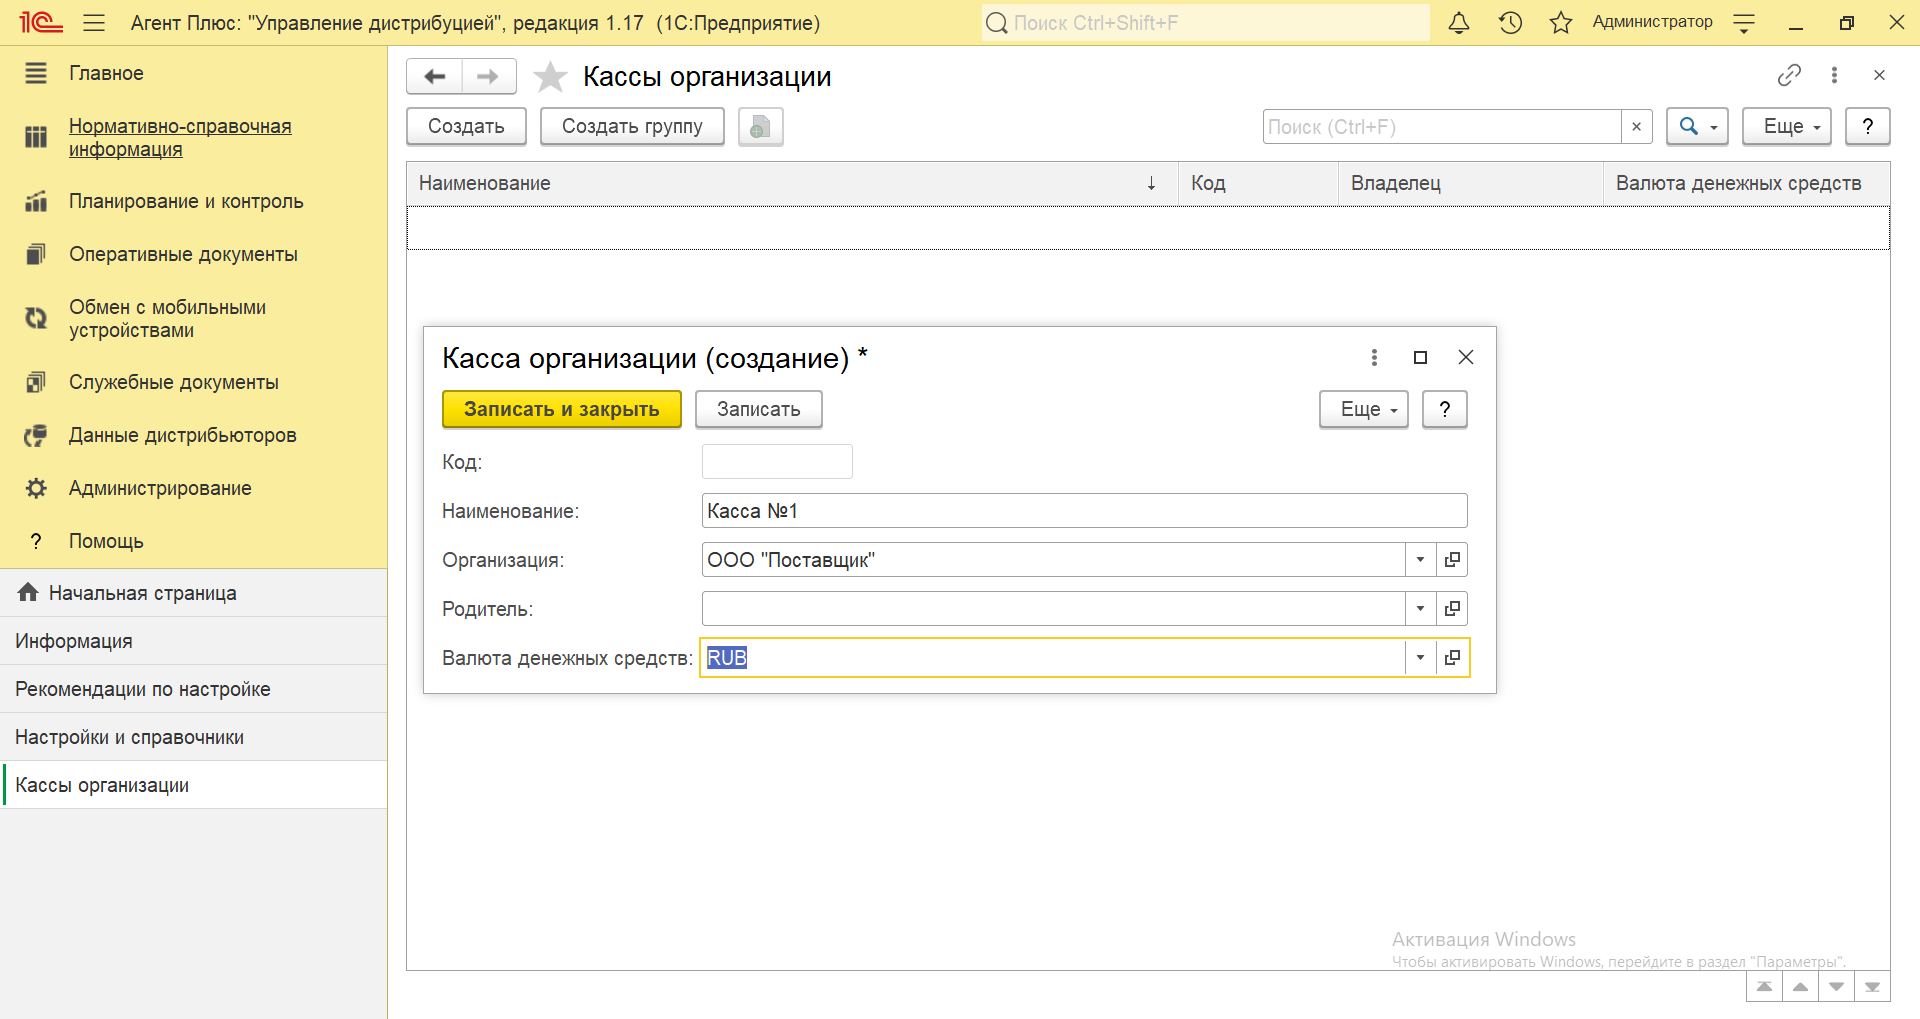
Task: Sort by Наименование column header
Action: (x=792, y=183)
